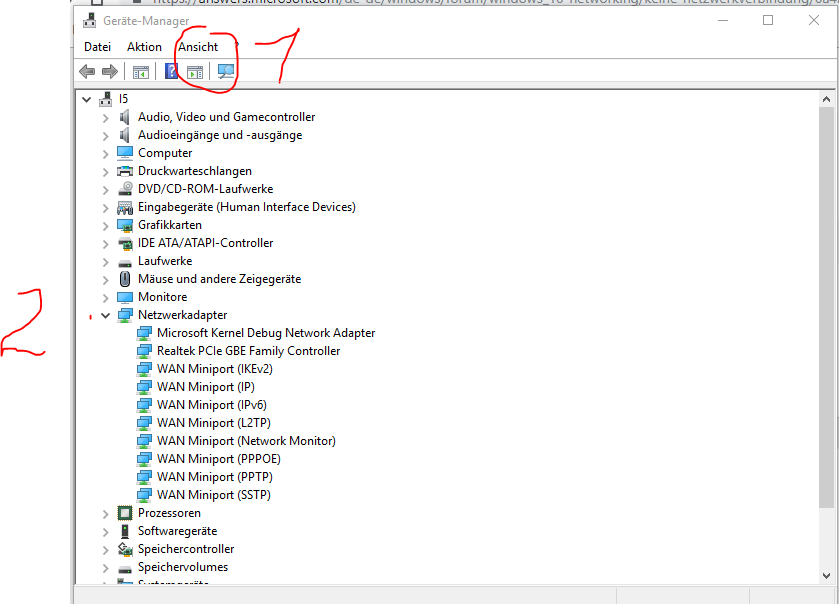The image size is (839, 604).
Task: Click the display adapter icon beside Grafikkarten
Action: (x=125, y=225)
